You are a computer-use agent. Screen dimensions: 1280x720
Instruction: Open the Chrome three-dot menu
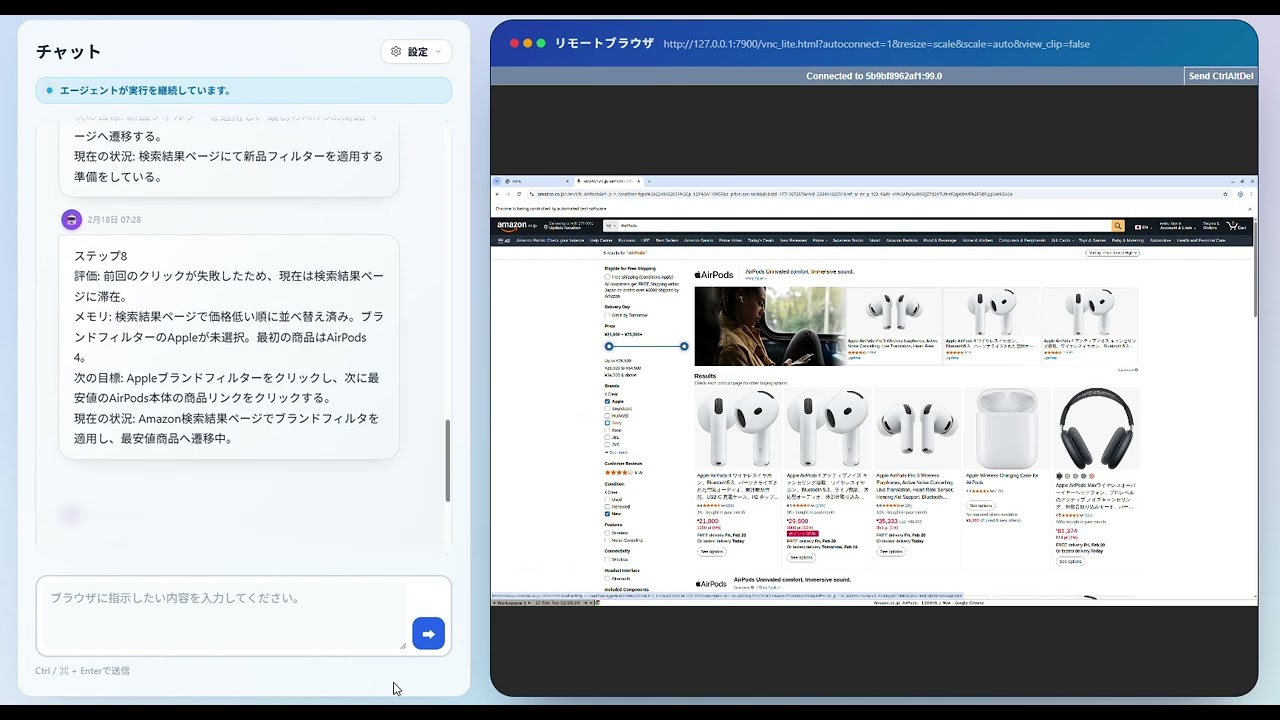(x=1251, y=194)
